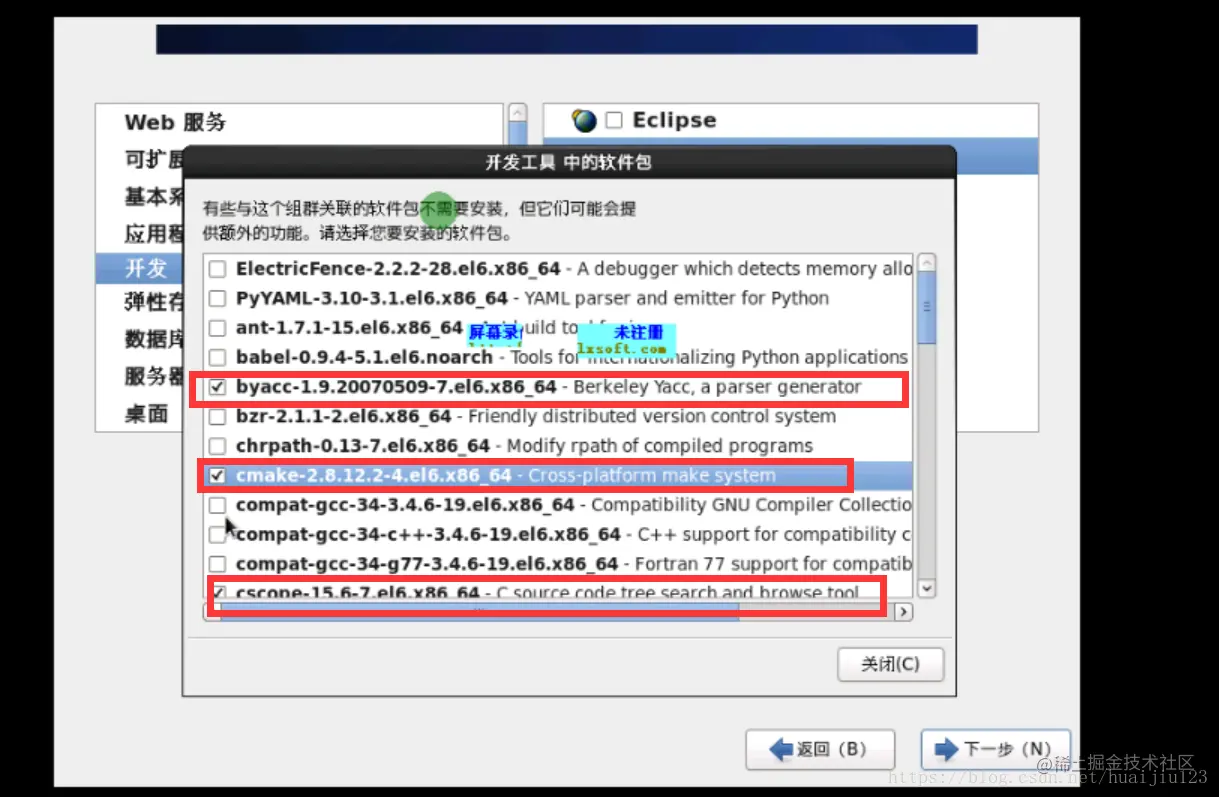Click the back arrow icon on 返回 button
The image size is (1219, 797).
tap(781, 749)
